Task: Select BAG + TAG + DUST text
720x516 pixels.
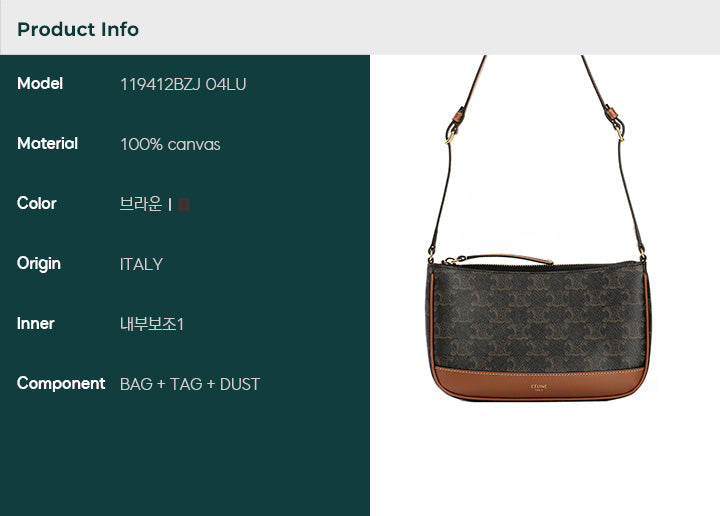Action: click(190, 384)
